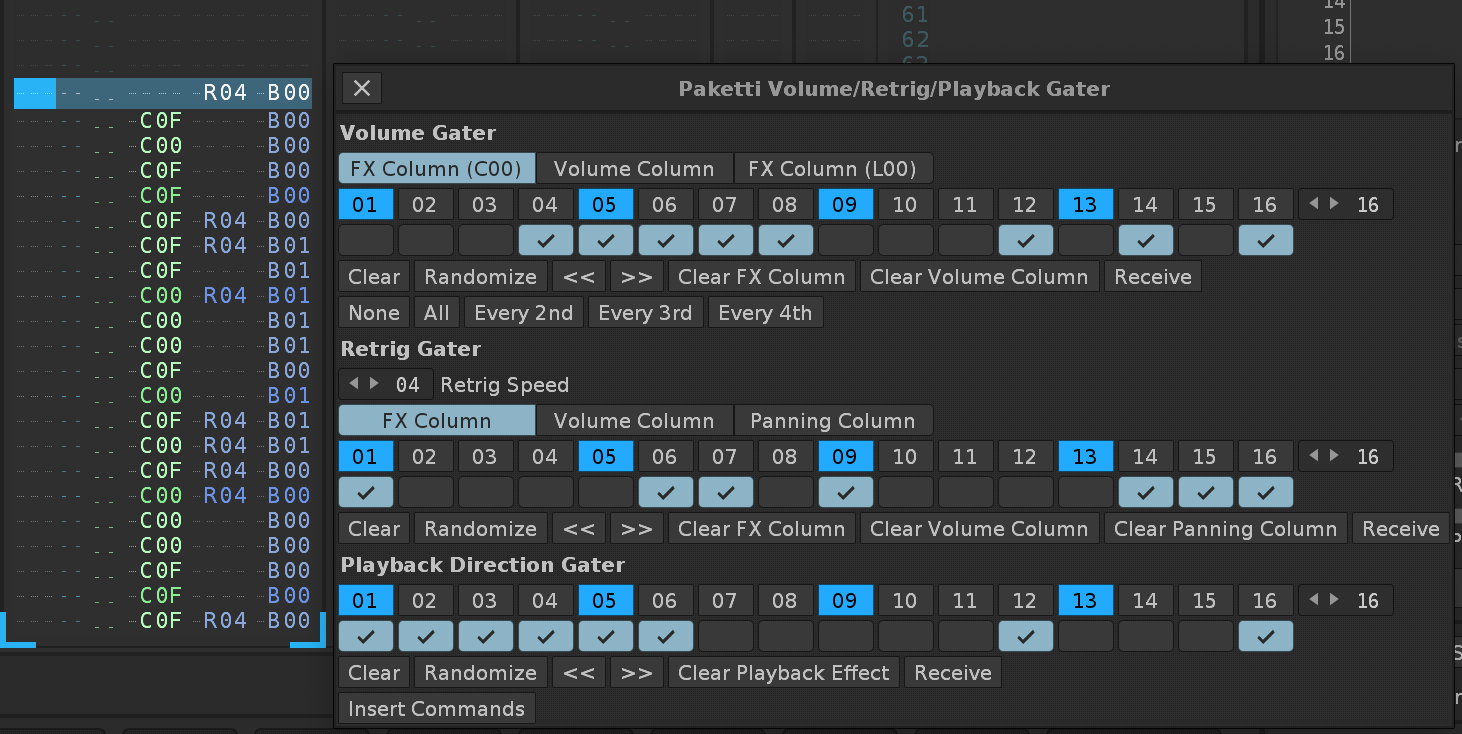The width and height of the screenshot is (1462, 734).
Task: Decrease Retrig Speed with left arrow
Action: 354,384
